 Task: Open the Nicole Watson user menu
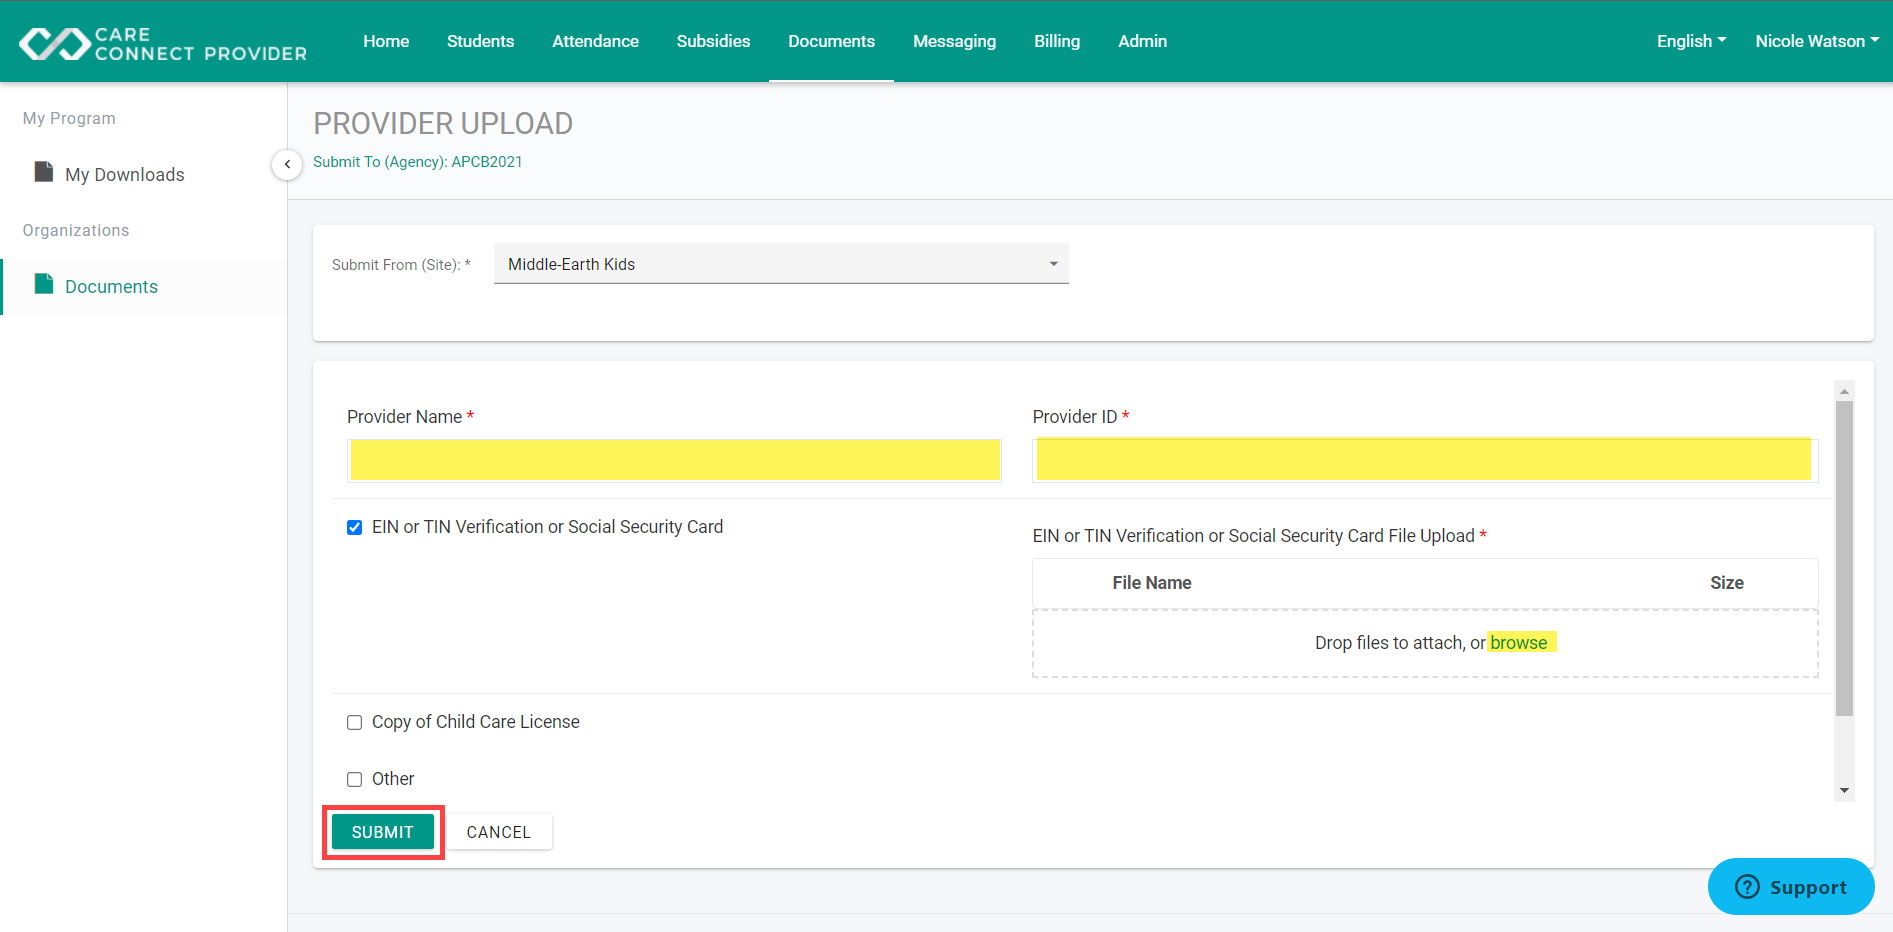(1817, 41)
